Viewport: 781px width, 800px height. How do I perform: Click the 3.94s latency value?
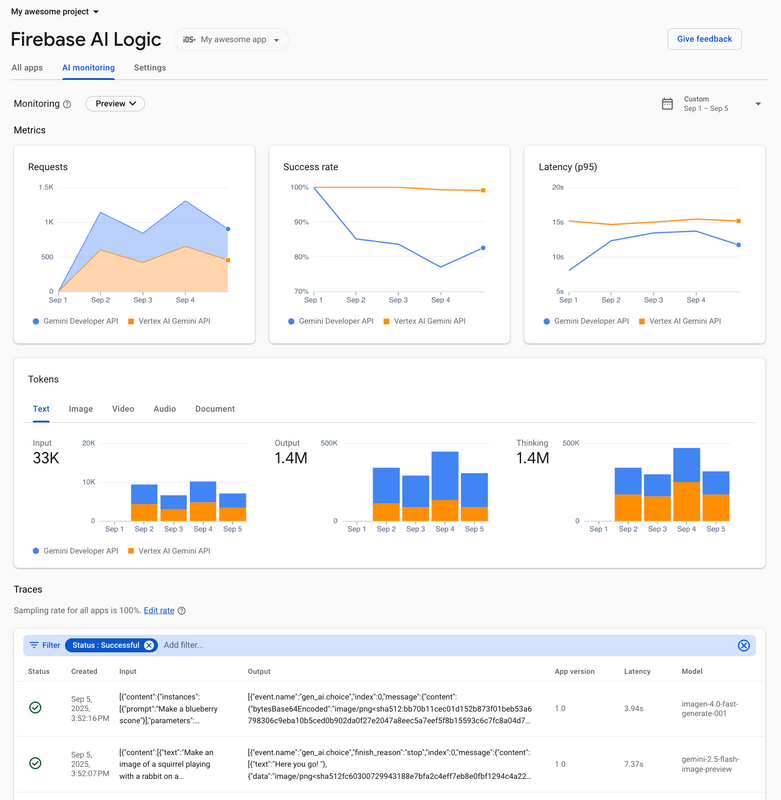pos(634,709)
